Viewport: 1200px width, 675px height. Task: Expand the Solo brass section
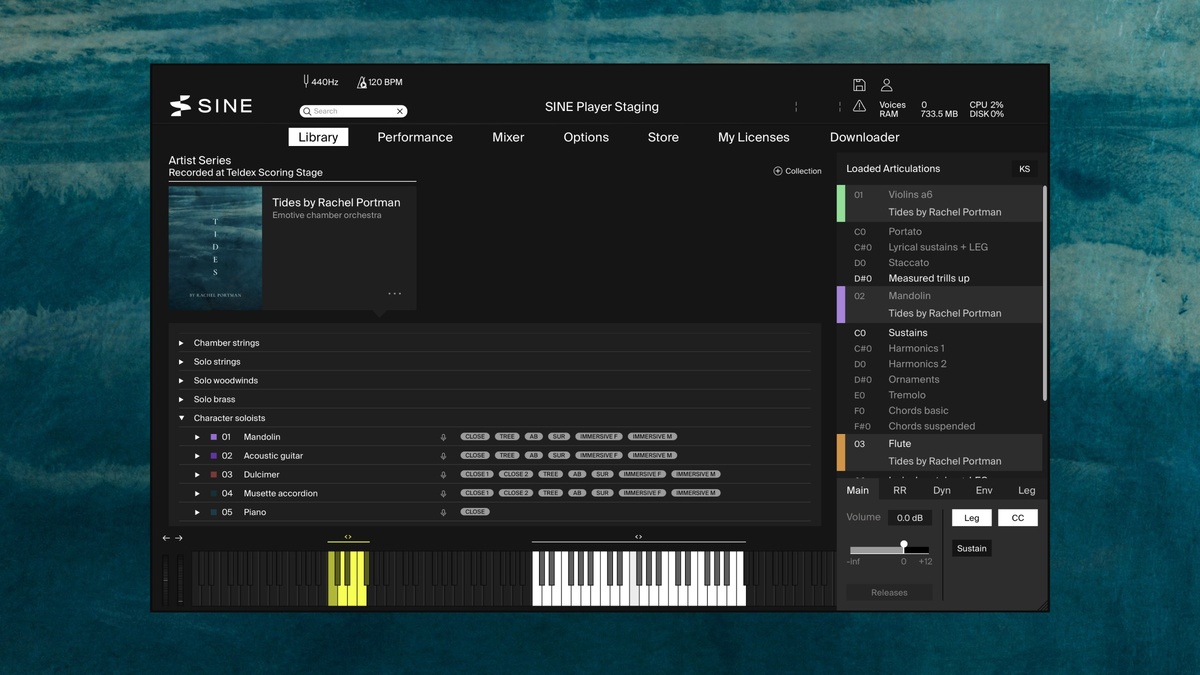181,399
